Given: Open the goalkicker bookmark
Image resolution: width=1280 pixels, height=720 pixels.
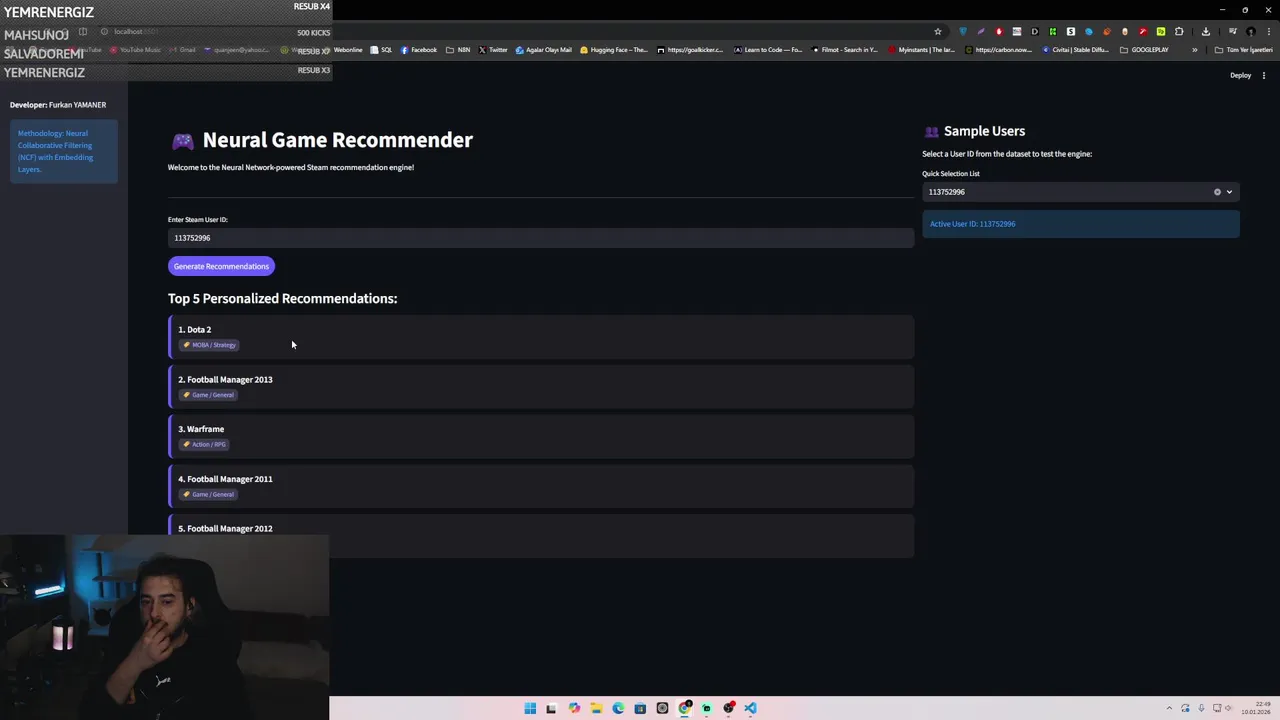Looking at the screenshot, I should pos(690,50).
